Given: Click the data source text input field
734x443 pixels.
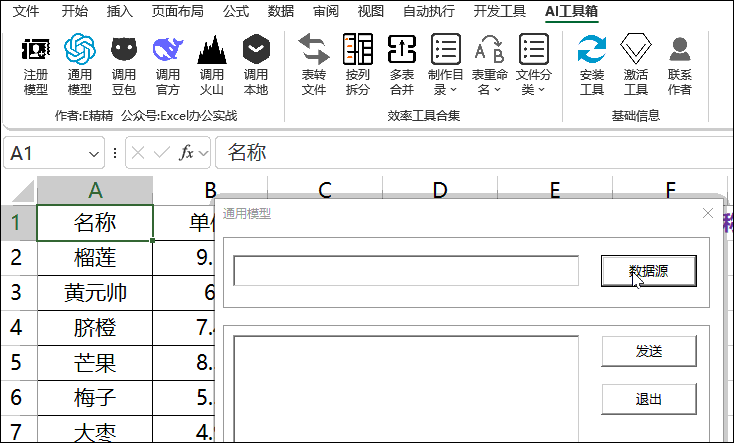Looking at the screenshot, I should tap(406, 271).
